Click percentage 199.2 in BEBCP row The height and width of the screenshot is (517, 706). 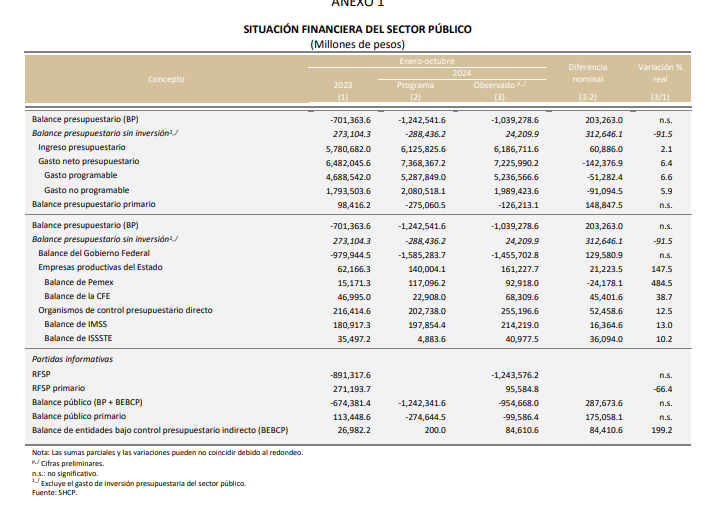tap(661, 430)
